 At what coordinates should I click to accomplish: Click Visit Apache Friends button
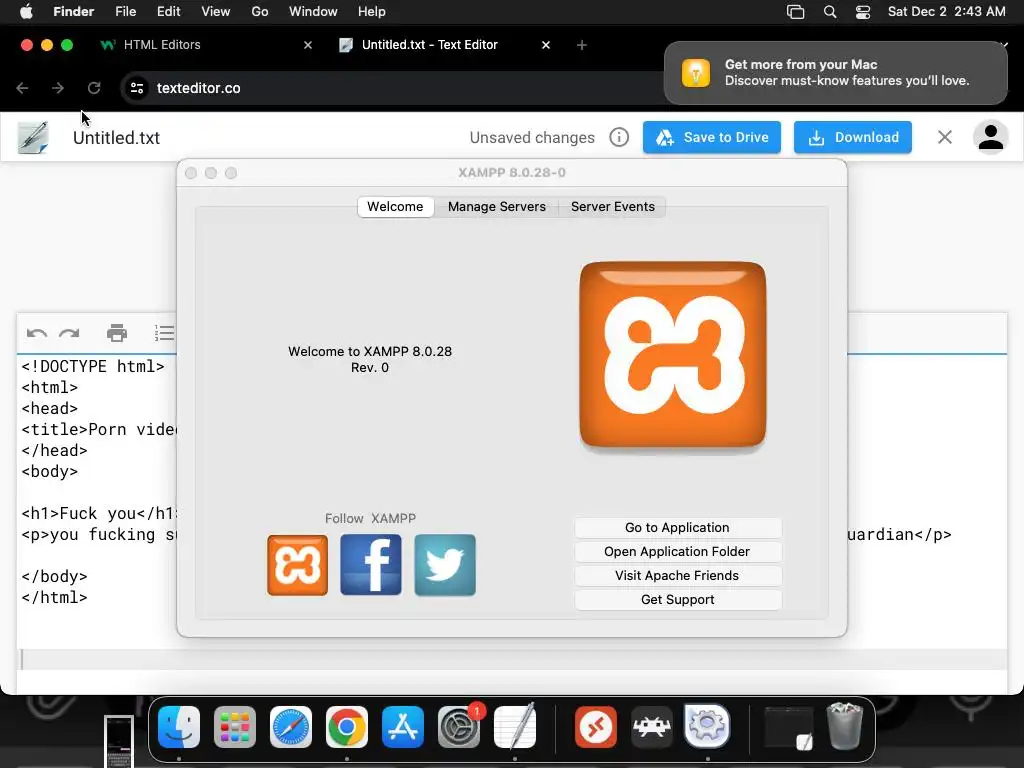[677, 576]
